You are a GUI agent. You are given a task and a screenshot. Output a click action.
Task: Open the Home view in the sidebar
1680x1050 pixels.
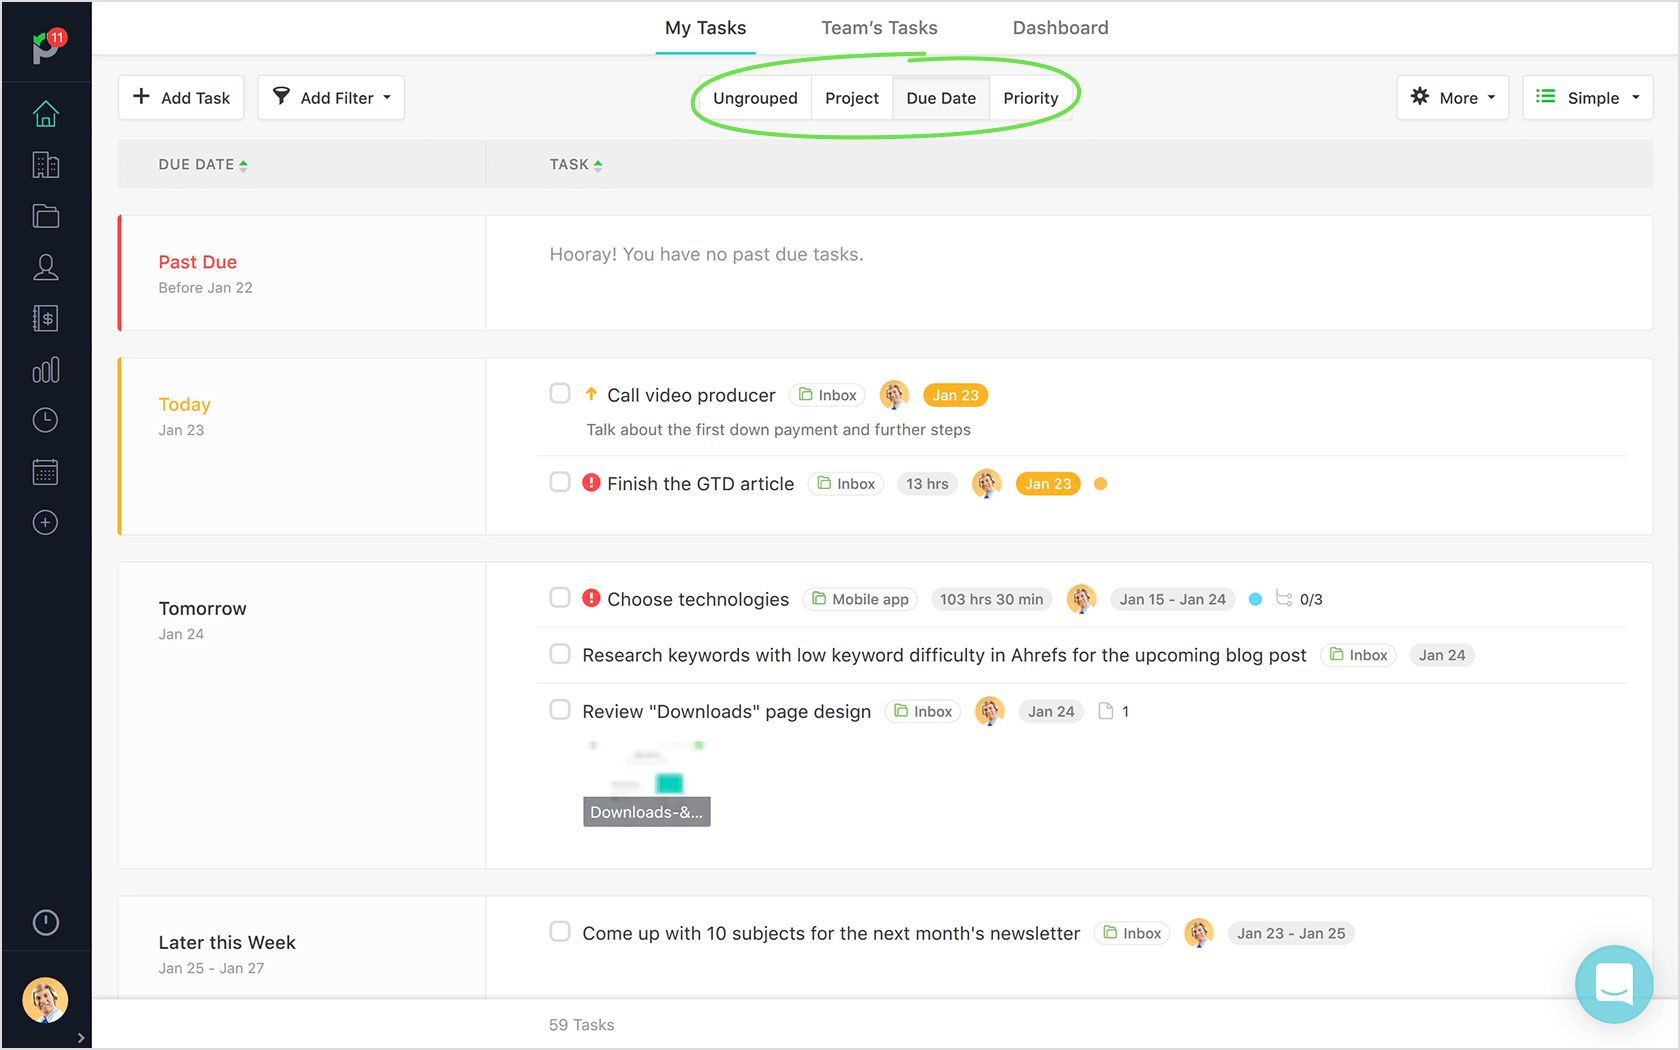point(46,114)
